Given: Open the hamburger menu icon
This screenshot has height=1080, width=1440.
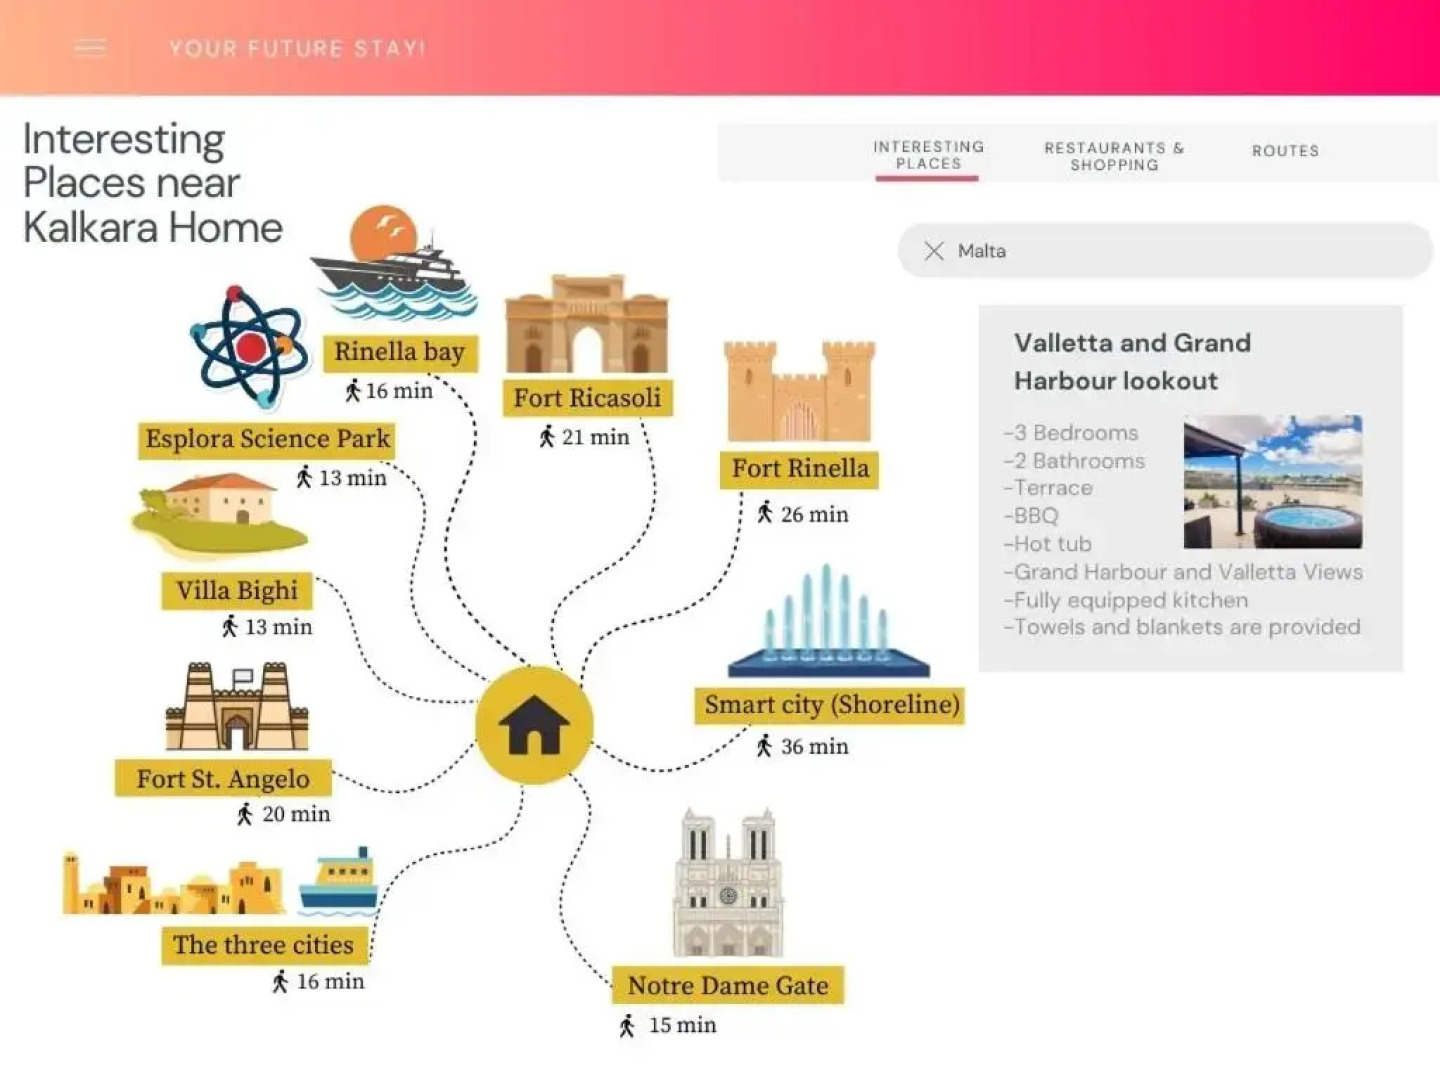Looking at the screenshot, I should (x=90, y=48).
